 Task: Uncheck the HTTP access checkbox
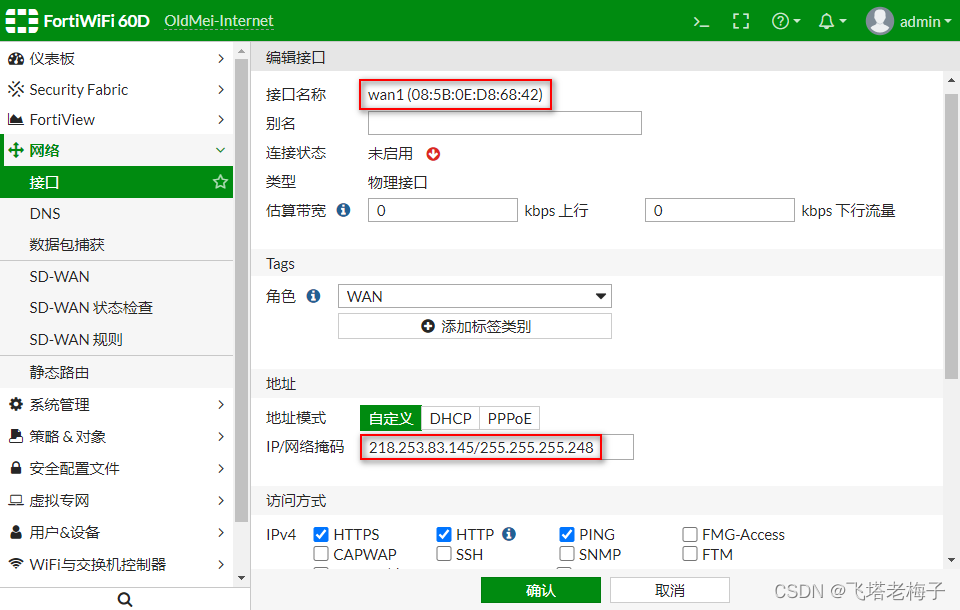(x=444, y=535)
